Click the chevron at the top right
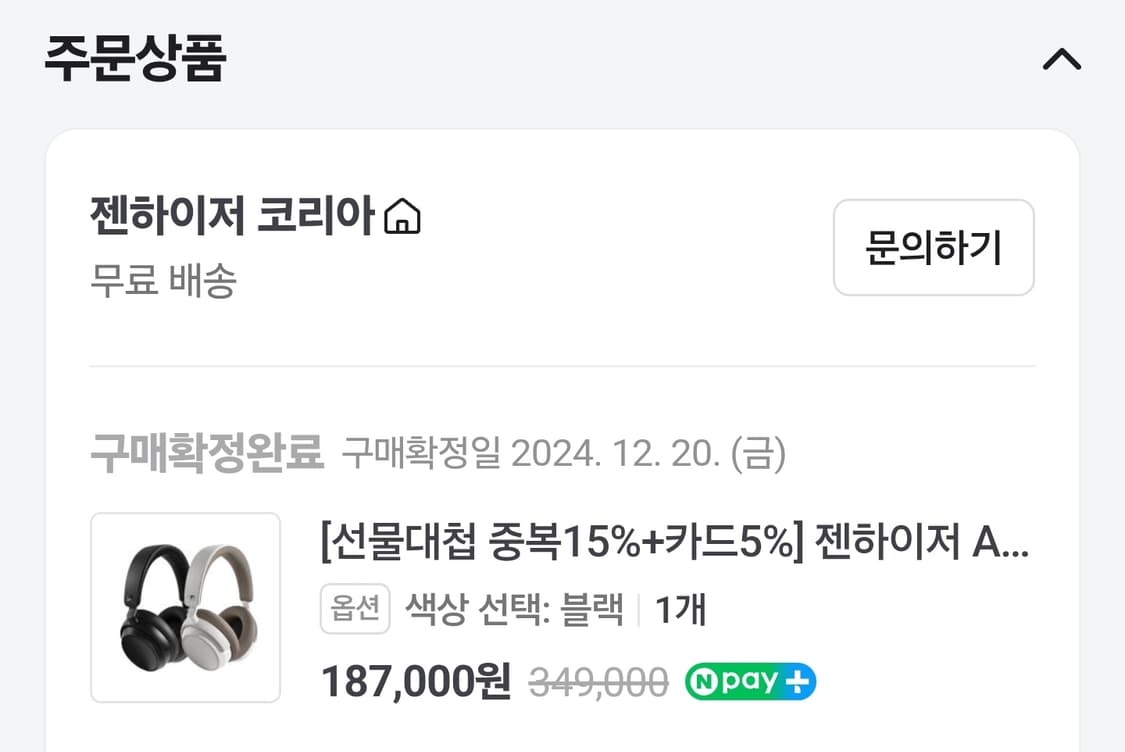Image resolution: width=1125 pixels, height=752 pixels. [1062, 58]
